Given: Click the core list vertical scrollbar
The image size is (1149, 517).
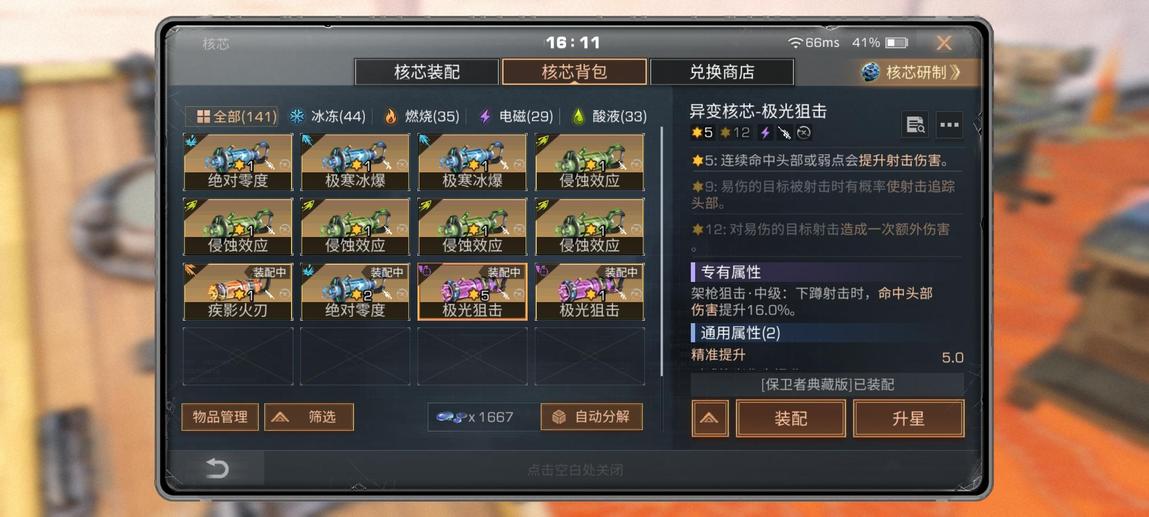Looking at the screenshot, I should pos(662,249).
